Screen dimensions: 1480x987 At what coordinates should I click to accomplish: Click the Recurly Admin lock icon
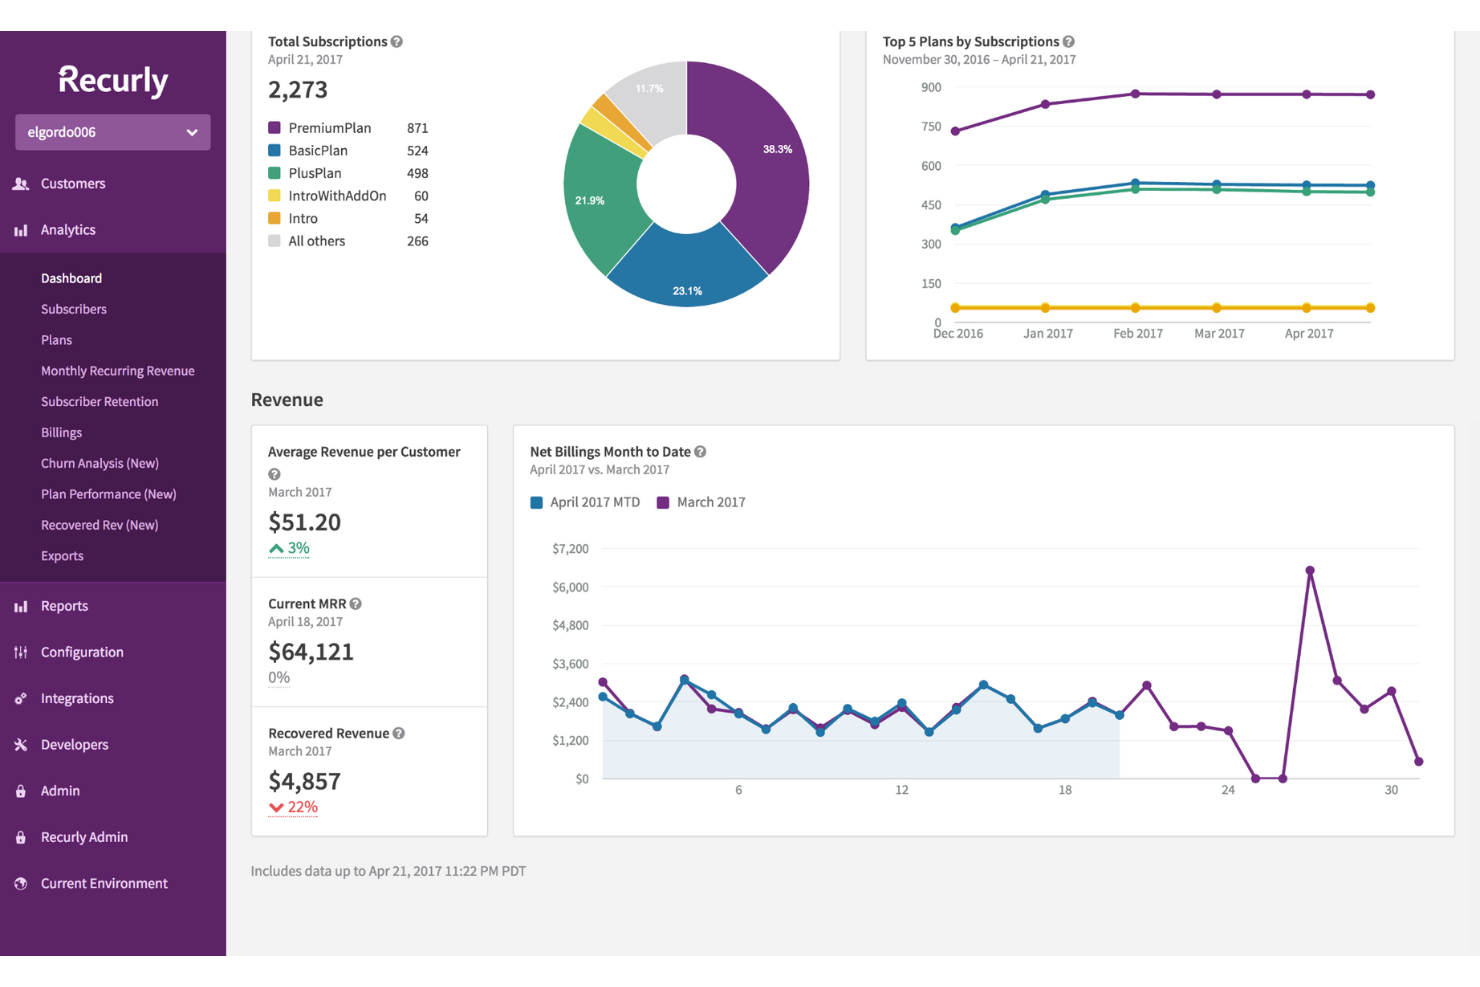point(20,837)
